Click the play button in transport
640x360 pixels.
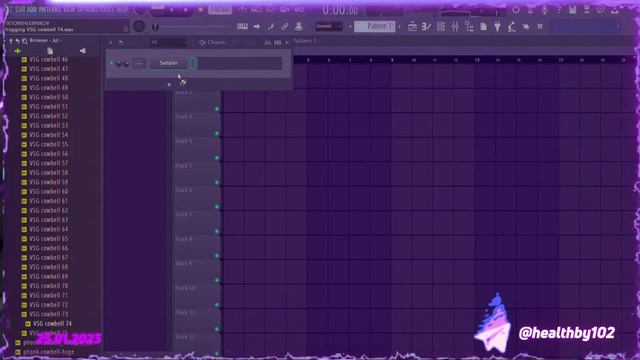pos(172,10)
